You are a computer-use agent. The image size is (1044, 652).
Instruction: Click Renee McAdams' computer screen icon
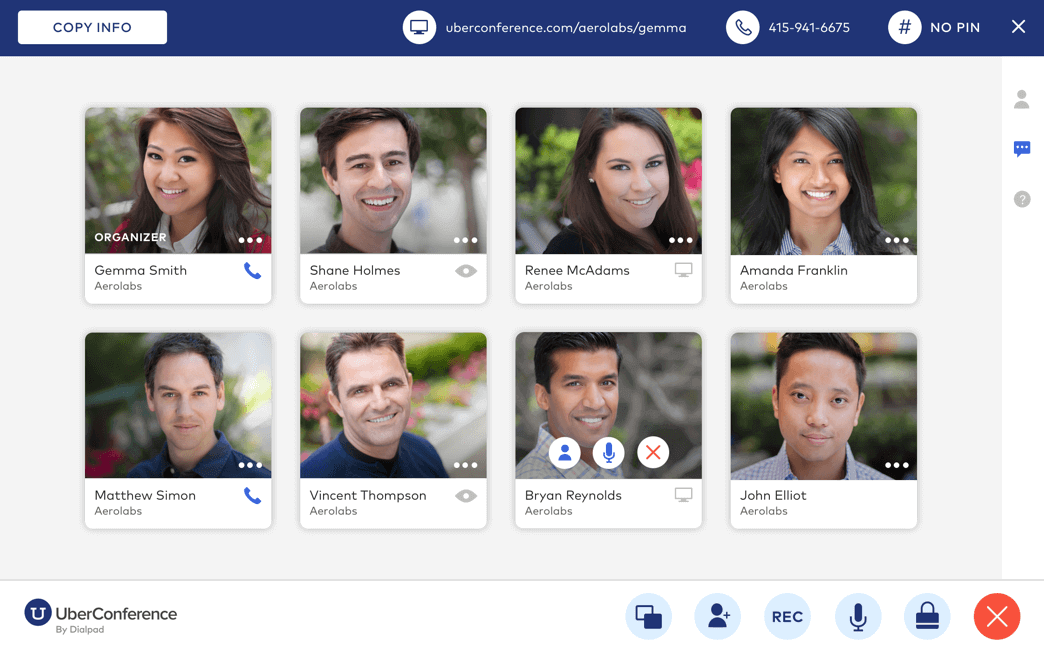(x=683, y=270)
